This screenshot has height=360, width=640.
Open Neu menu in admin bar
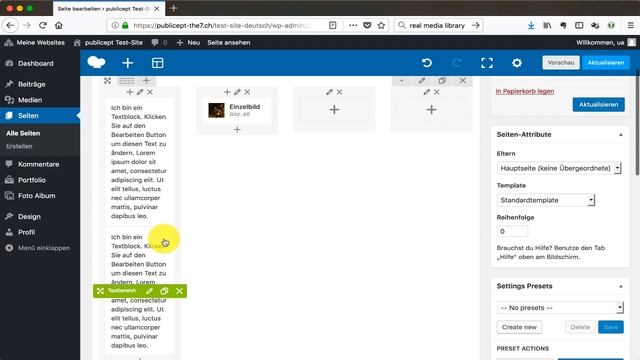[188, 42]
